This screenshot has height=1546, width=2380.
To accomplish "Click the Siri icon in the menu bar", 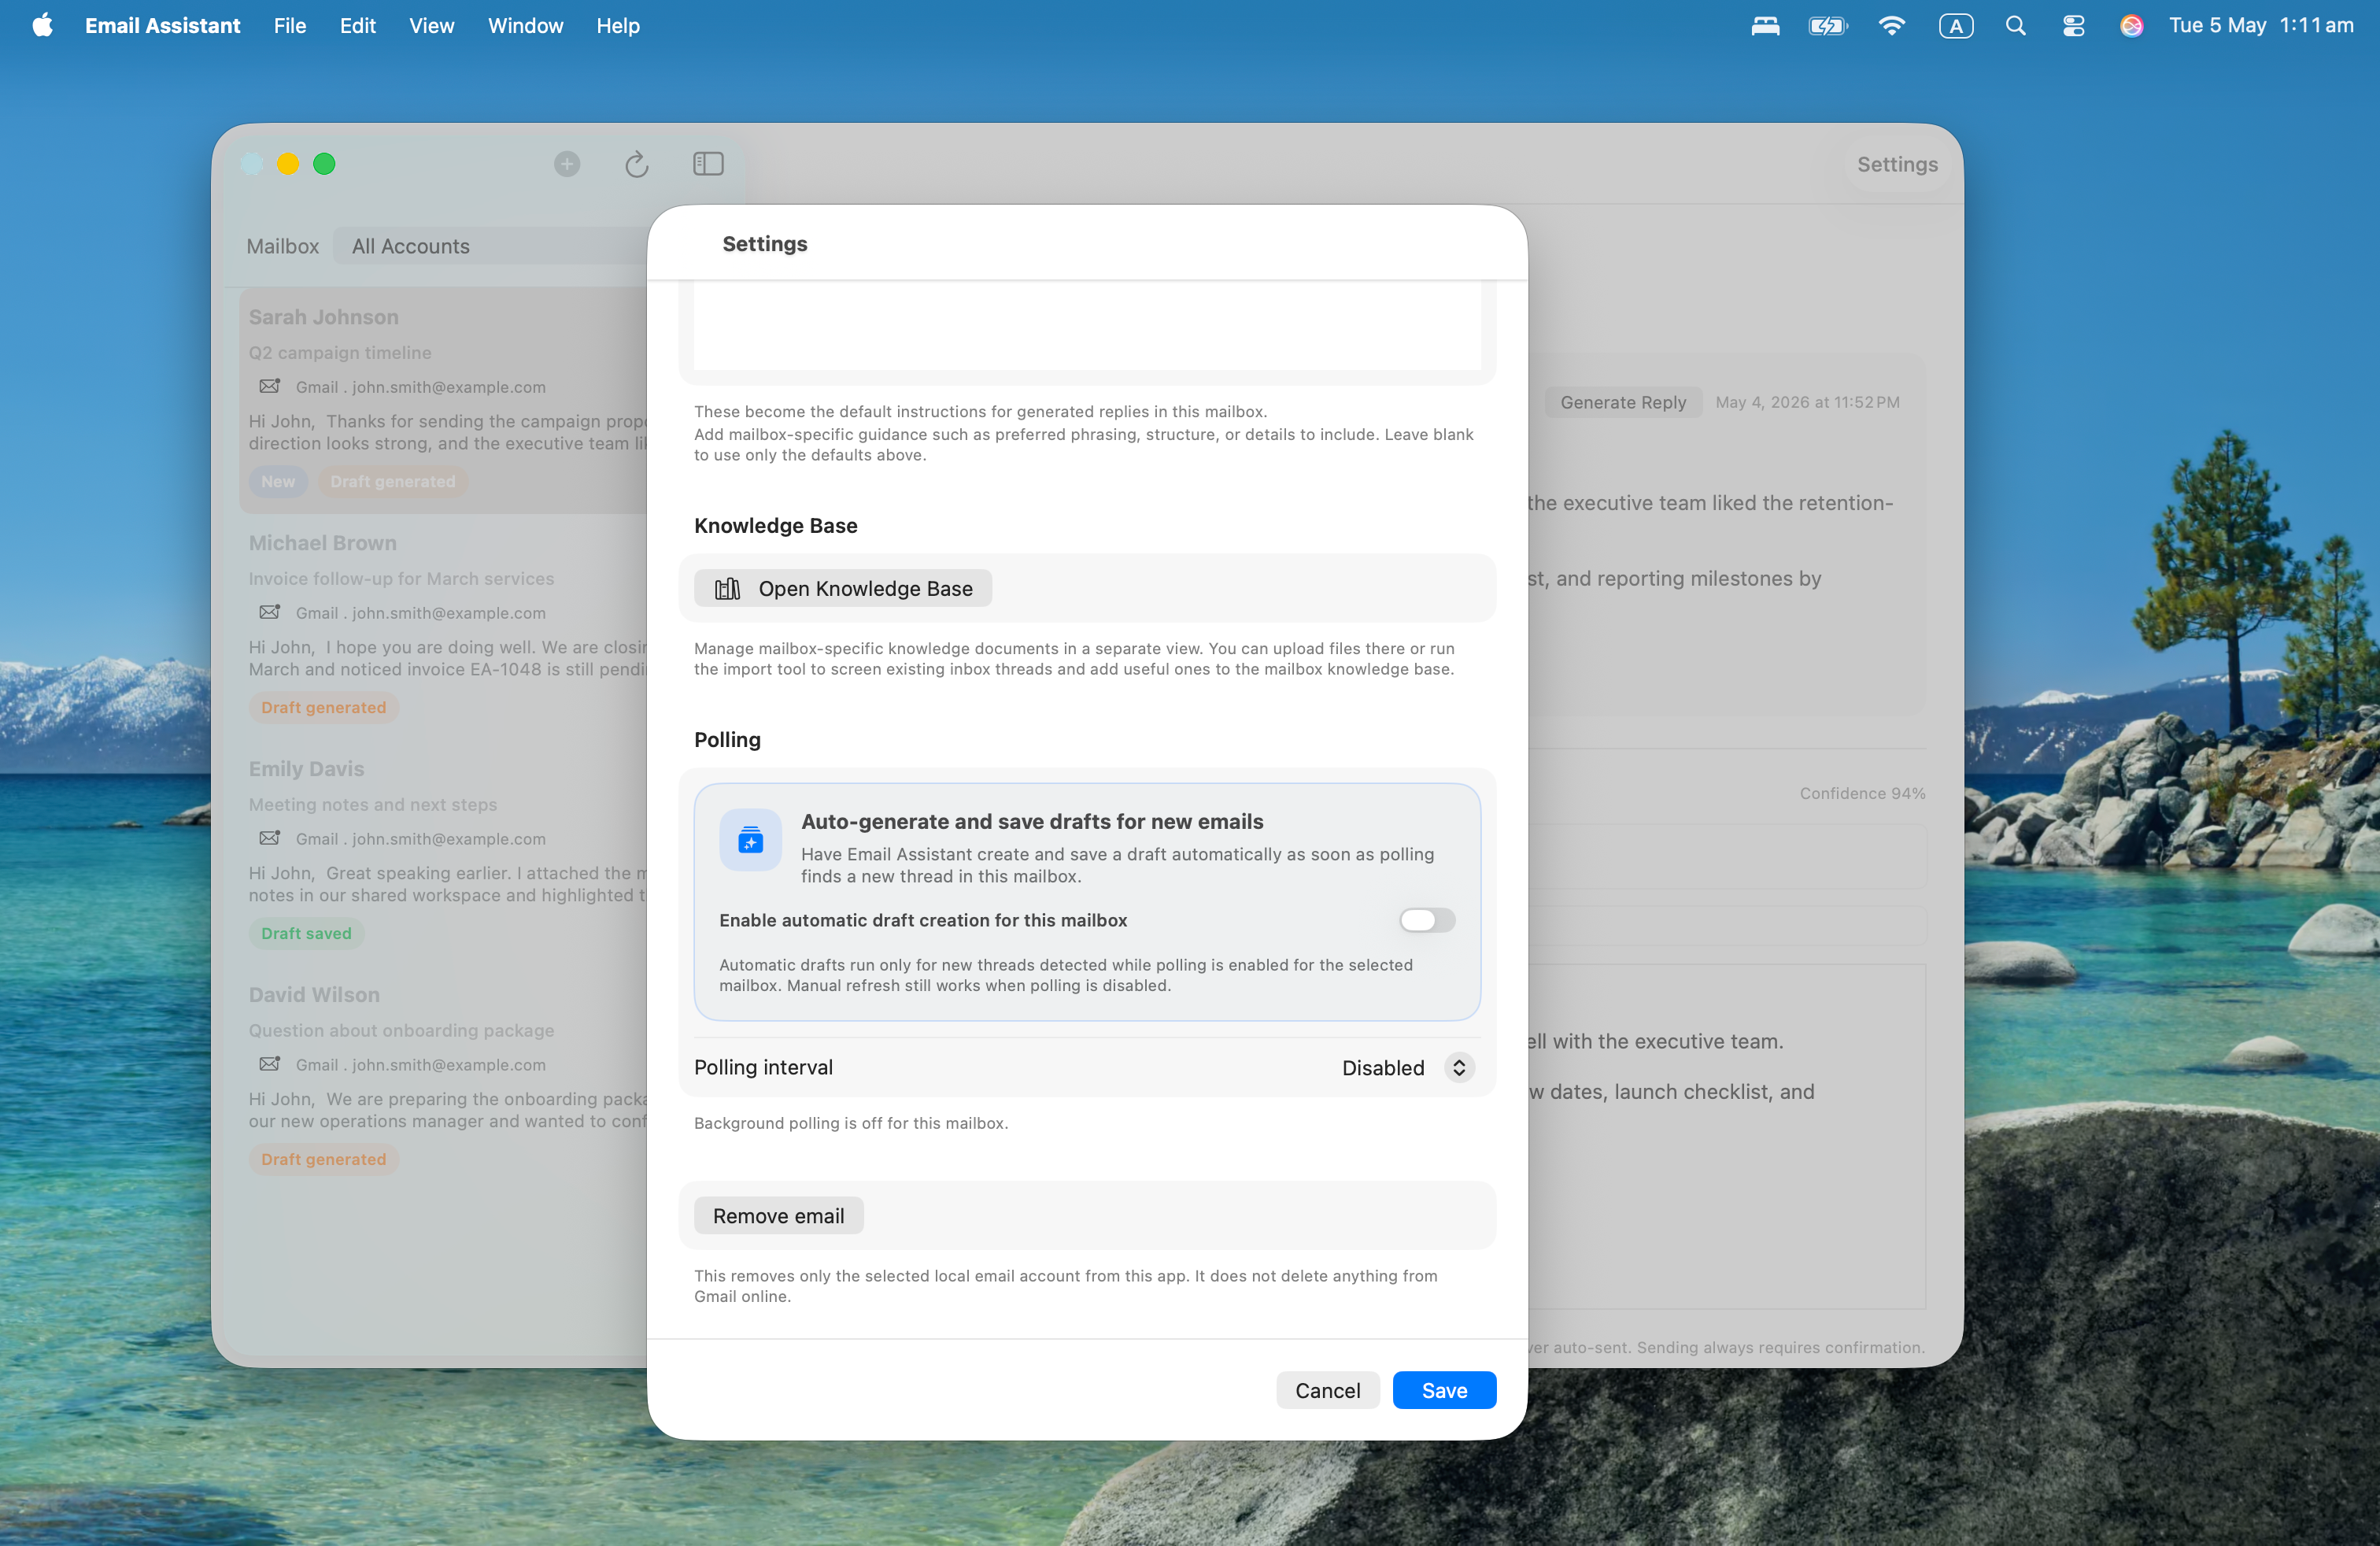I will (2131, 26).
